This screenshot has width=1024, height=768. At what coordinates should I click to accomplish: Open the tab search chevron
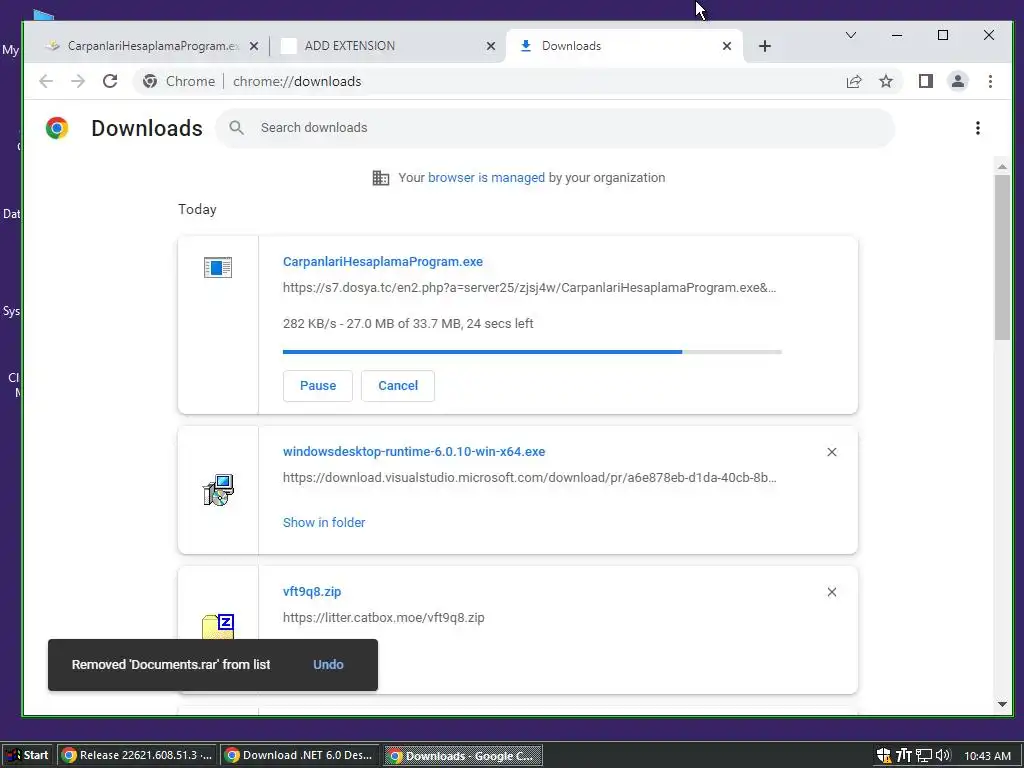pos(850,35)
